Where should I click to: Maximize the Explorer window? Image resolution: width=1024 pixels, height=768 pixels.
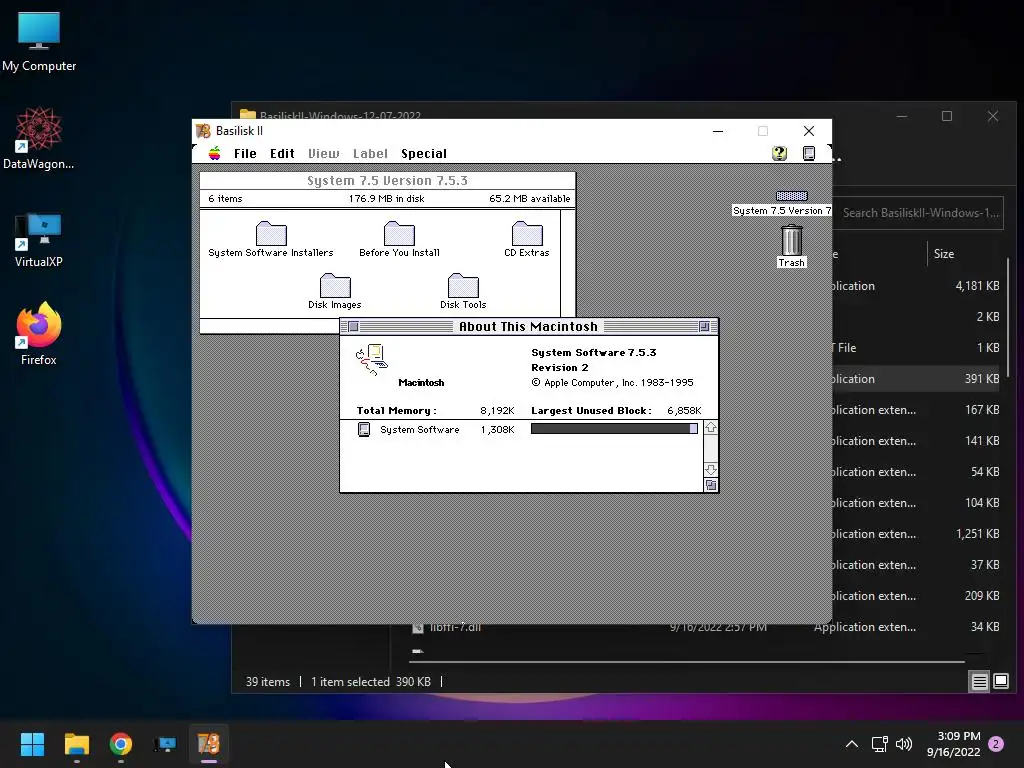(947, 116)
